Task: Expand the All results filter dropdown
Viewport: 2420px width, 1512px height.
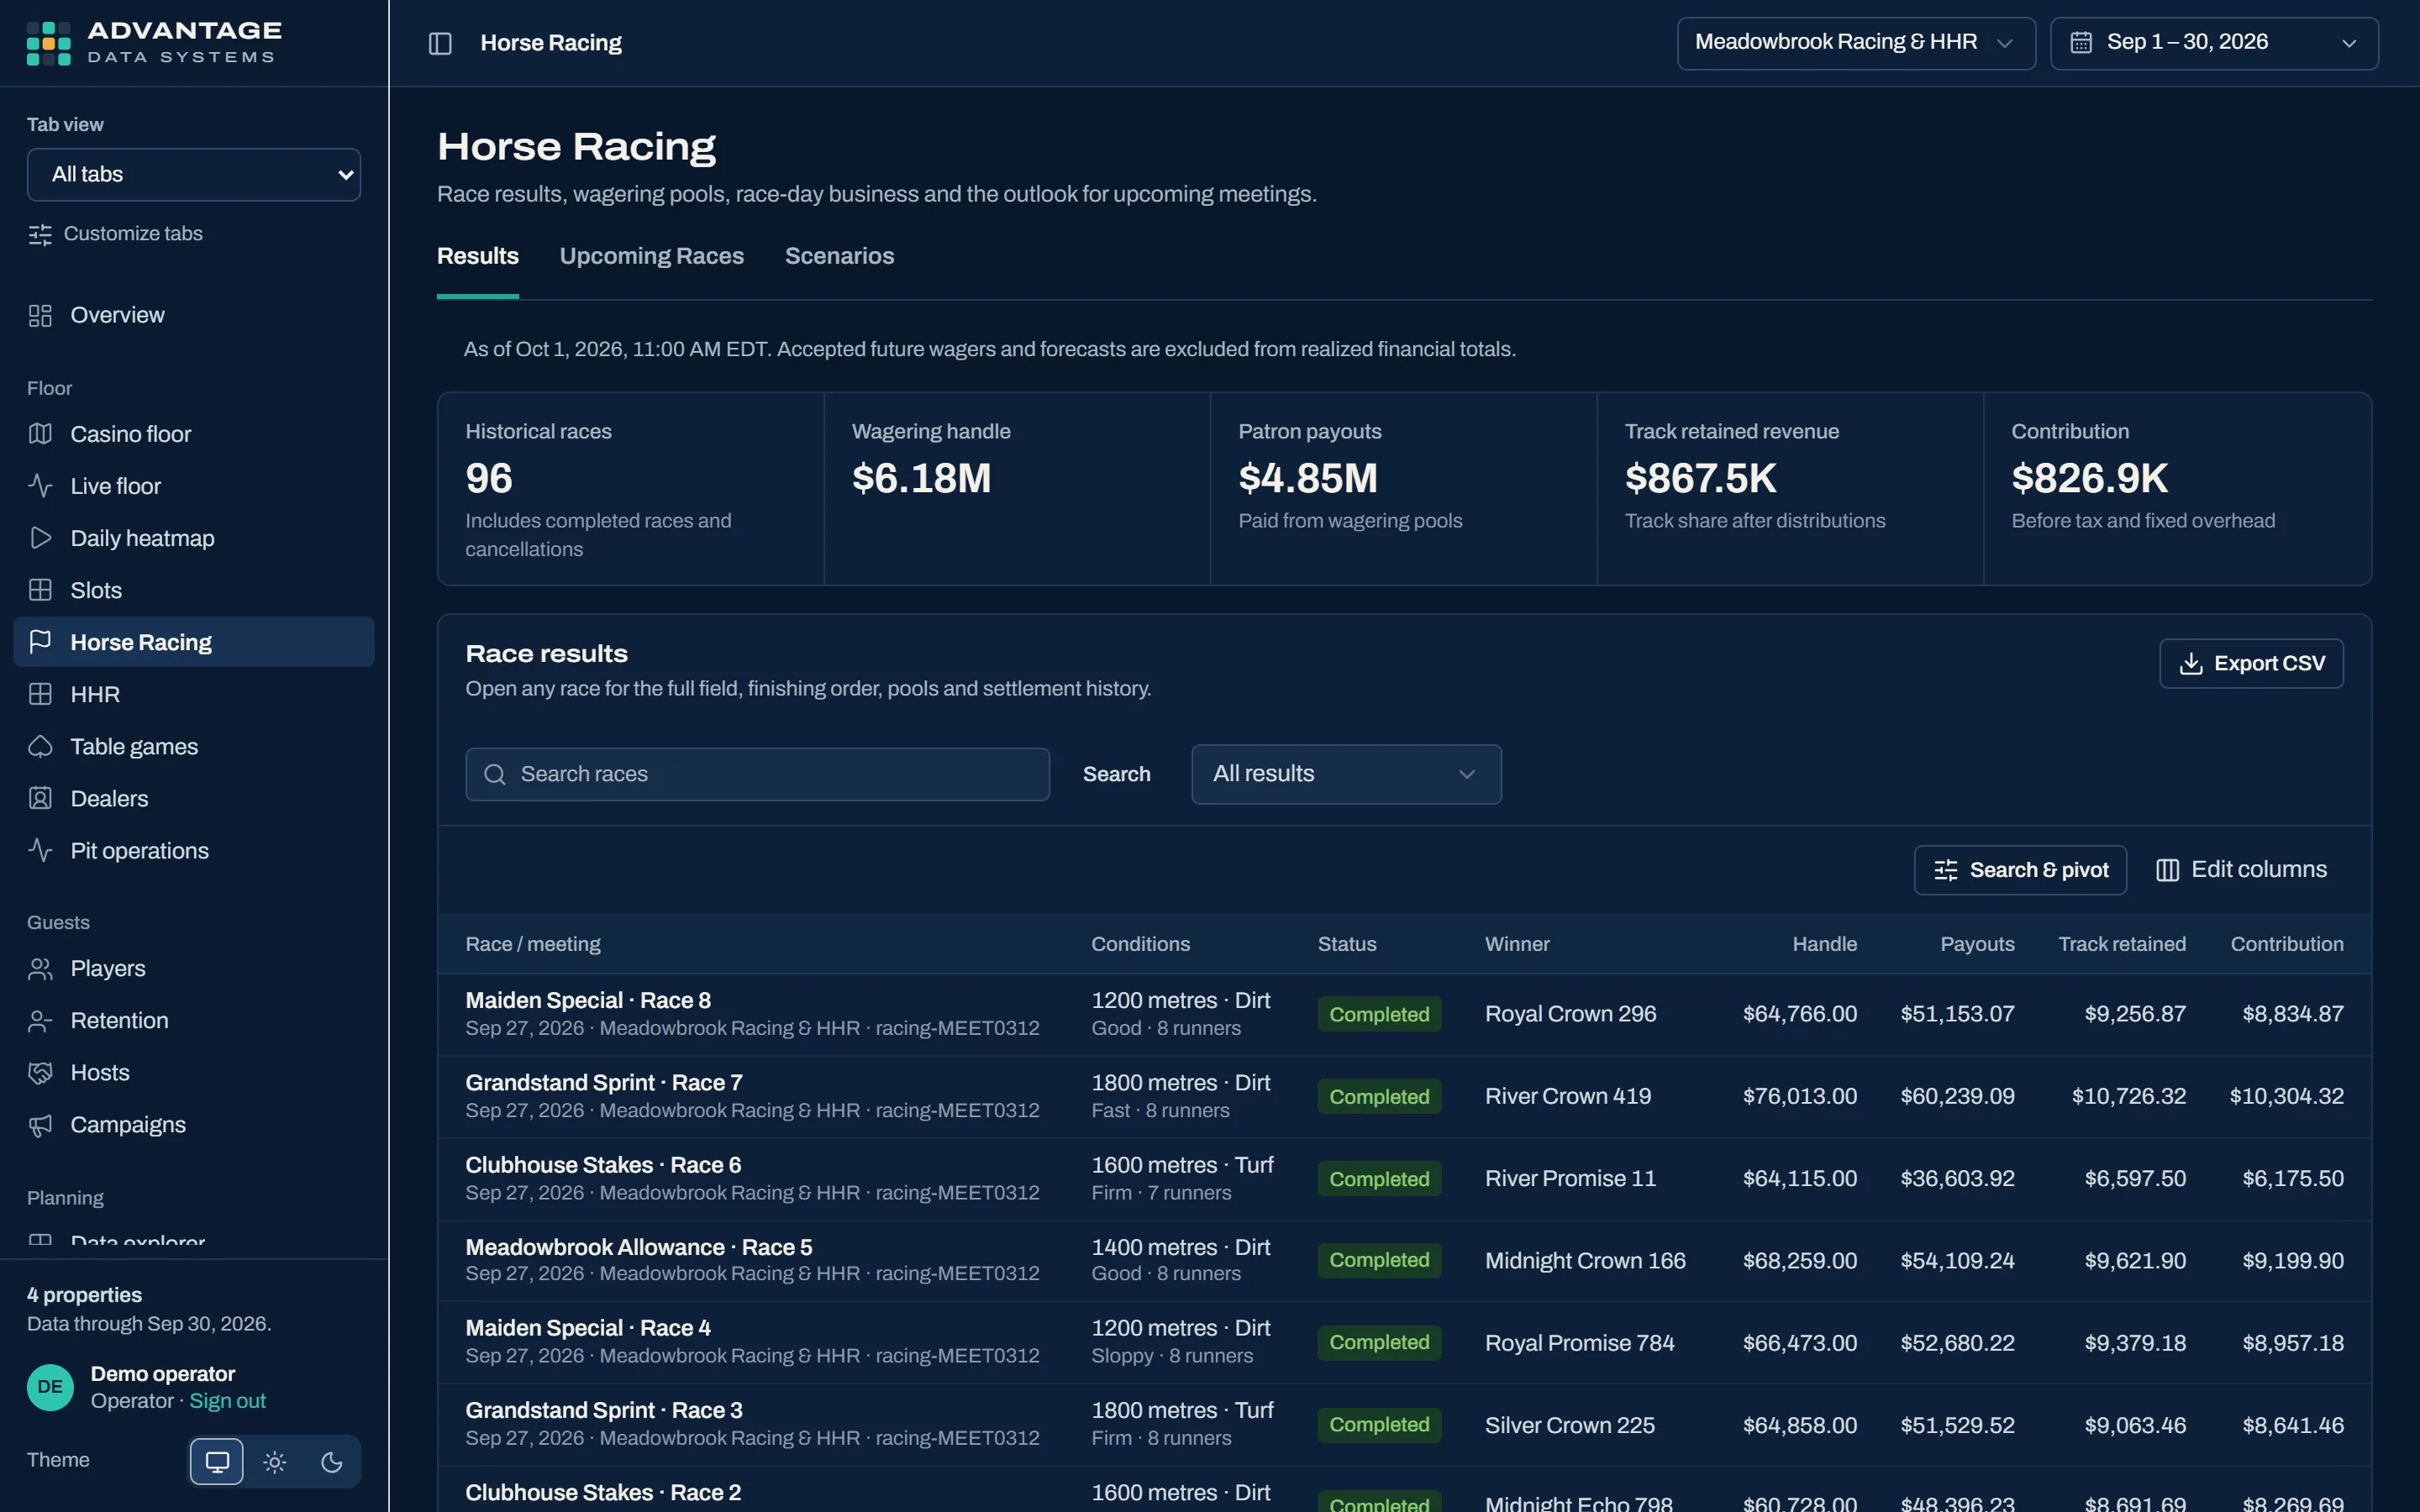Action: click(1346, 774)
